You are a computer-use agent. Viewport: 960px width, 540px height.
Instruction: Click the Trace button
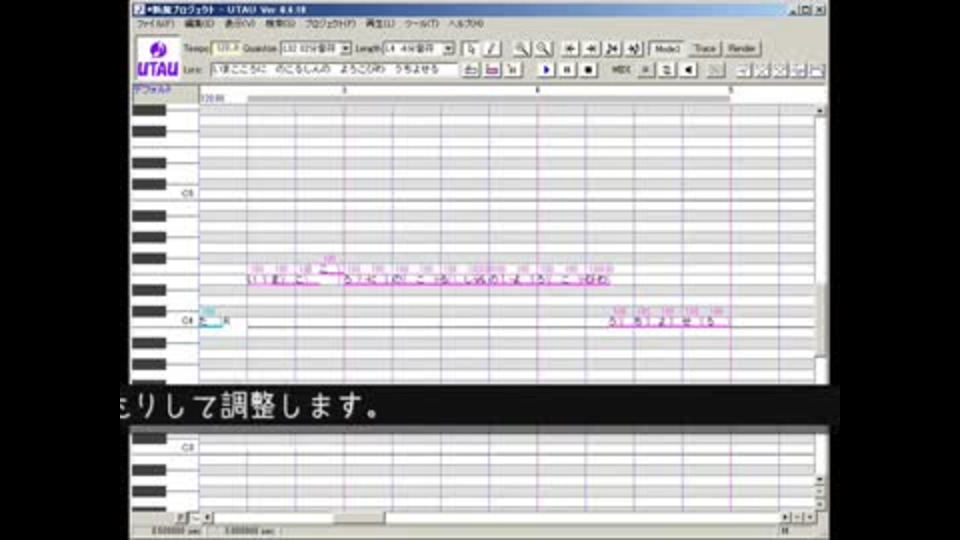(x=705, y=48)
